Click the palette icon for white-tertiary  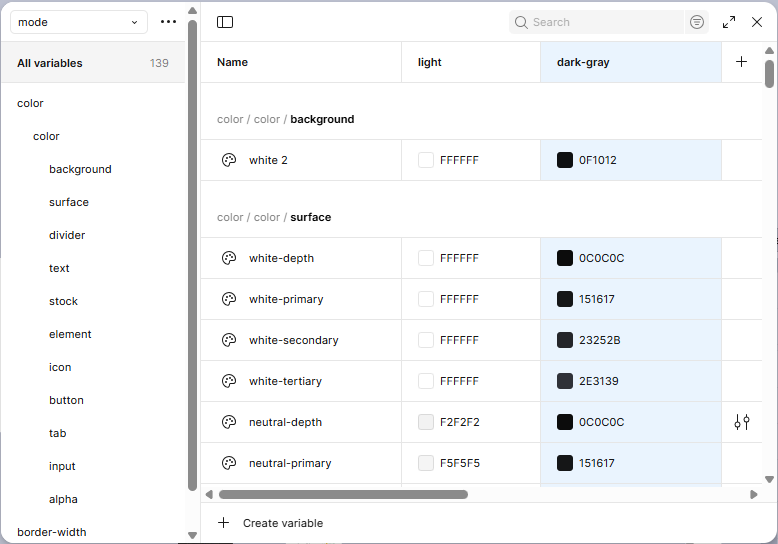(229, 381)
